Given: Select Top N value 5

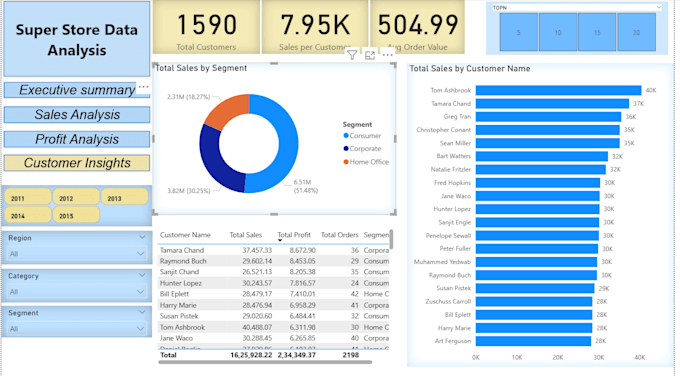Looking at the screenshot, I should tap(519, 32).
